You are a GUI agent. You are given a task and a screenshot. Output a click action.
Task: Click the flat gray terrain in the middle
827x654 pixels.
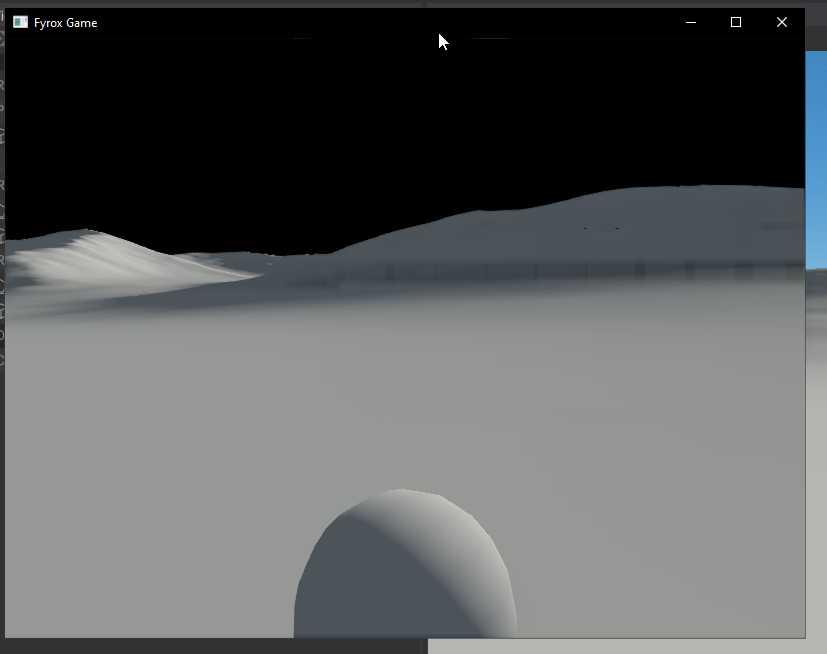click(x=400, y=400)
